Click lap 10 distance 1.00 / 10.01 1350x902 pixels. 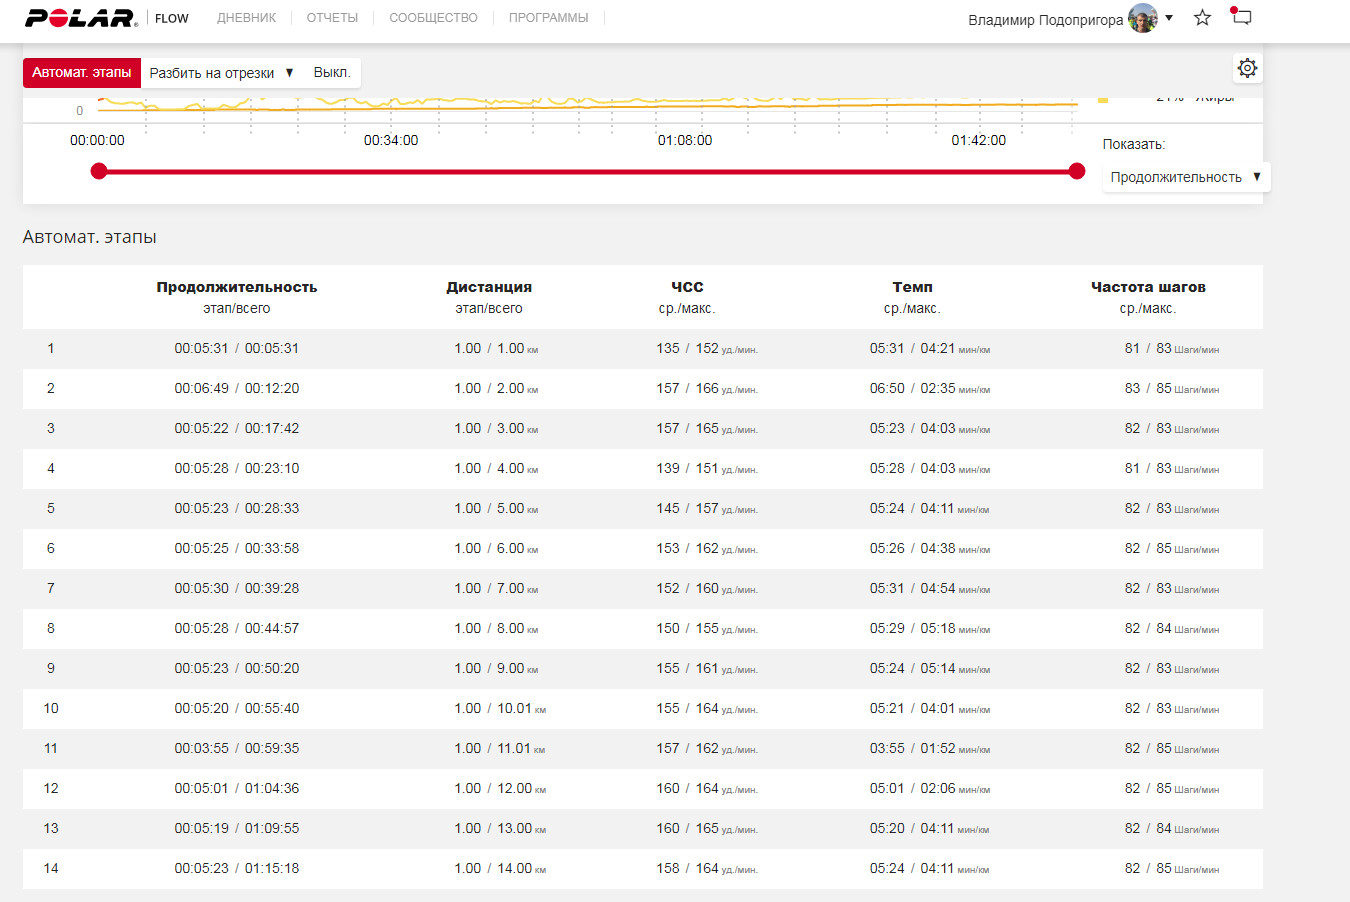[x=500, y=708]
